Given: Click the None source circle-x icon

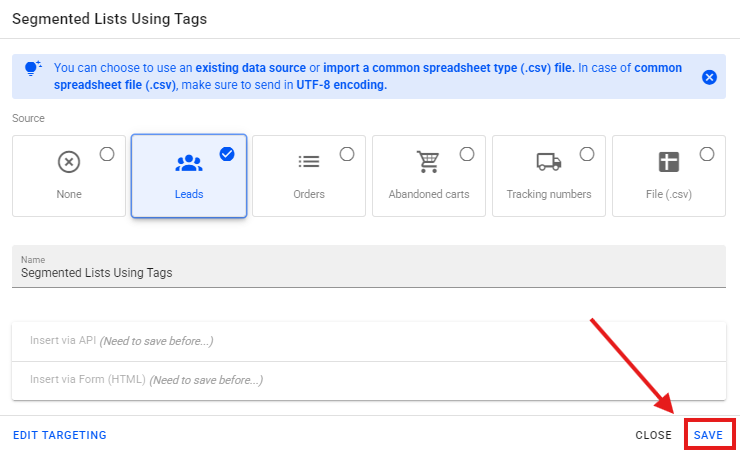Looking at the screenshot, I should tap(68, 162).
